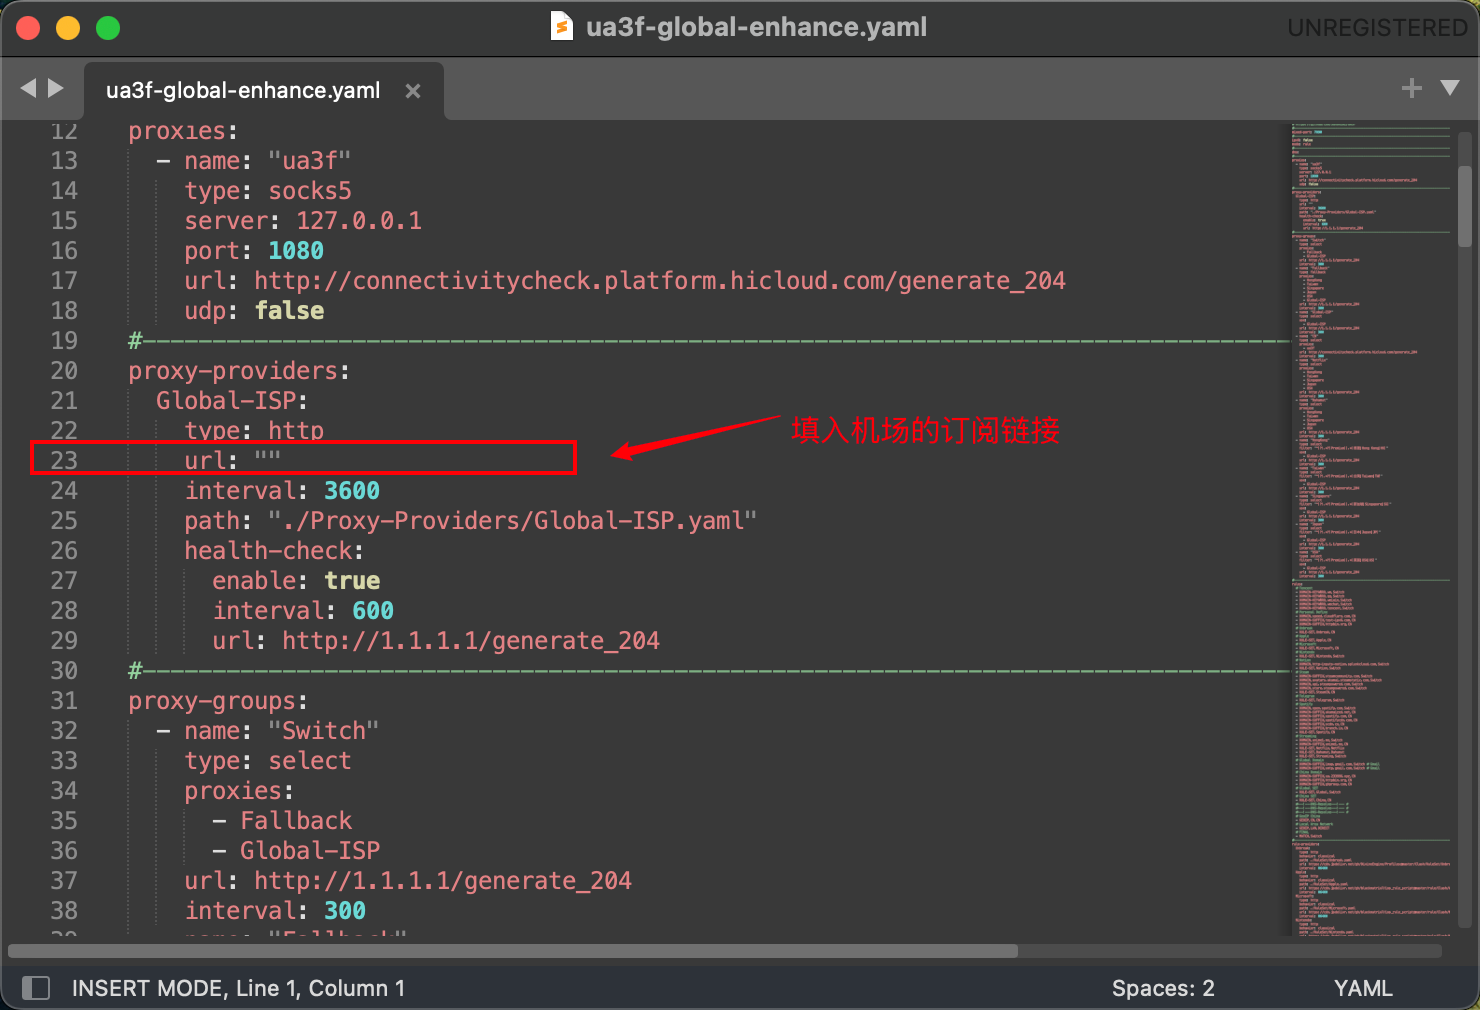1480x1010 pixels.
Task: Click the forward navigation arrow in tab bar
Action: (x=56, y=89)
